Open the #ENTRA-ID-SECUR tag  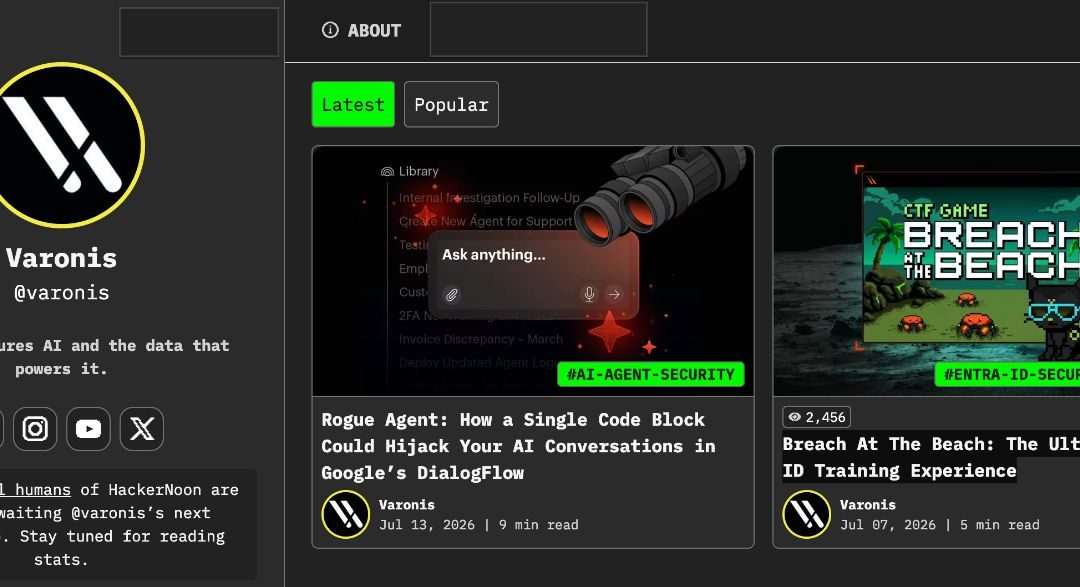coord(1008,374)
